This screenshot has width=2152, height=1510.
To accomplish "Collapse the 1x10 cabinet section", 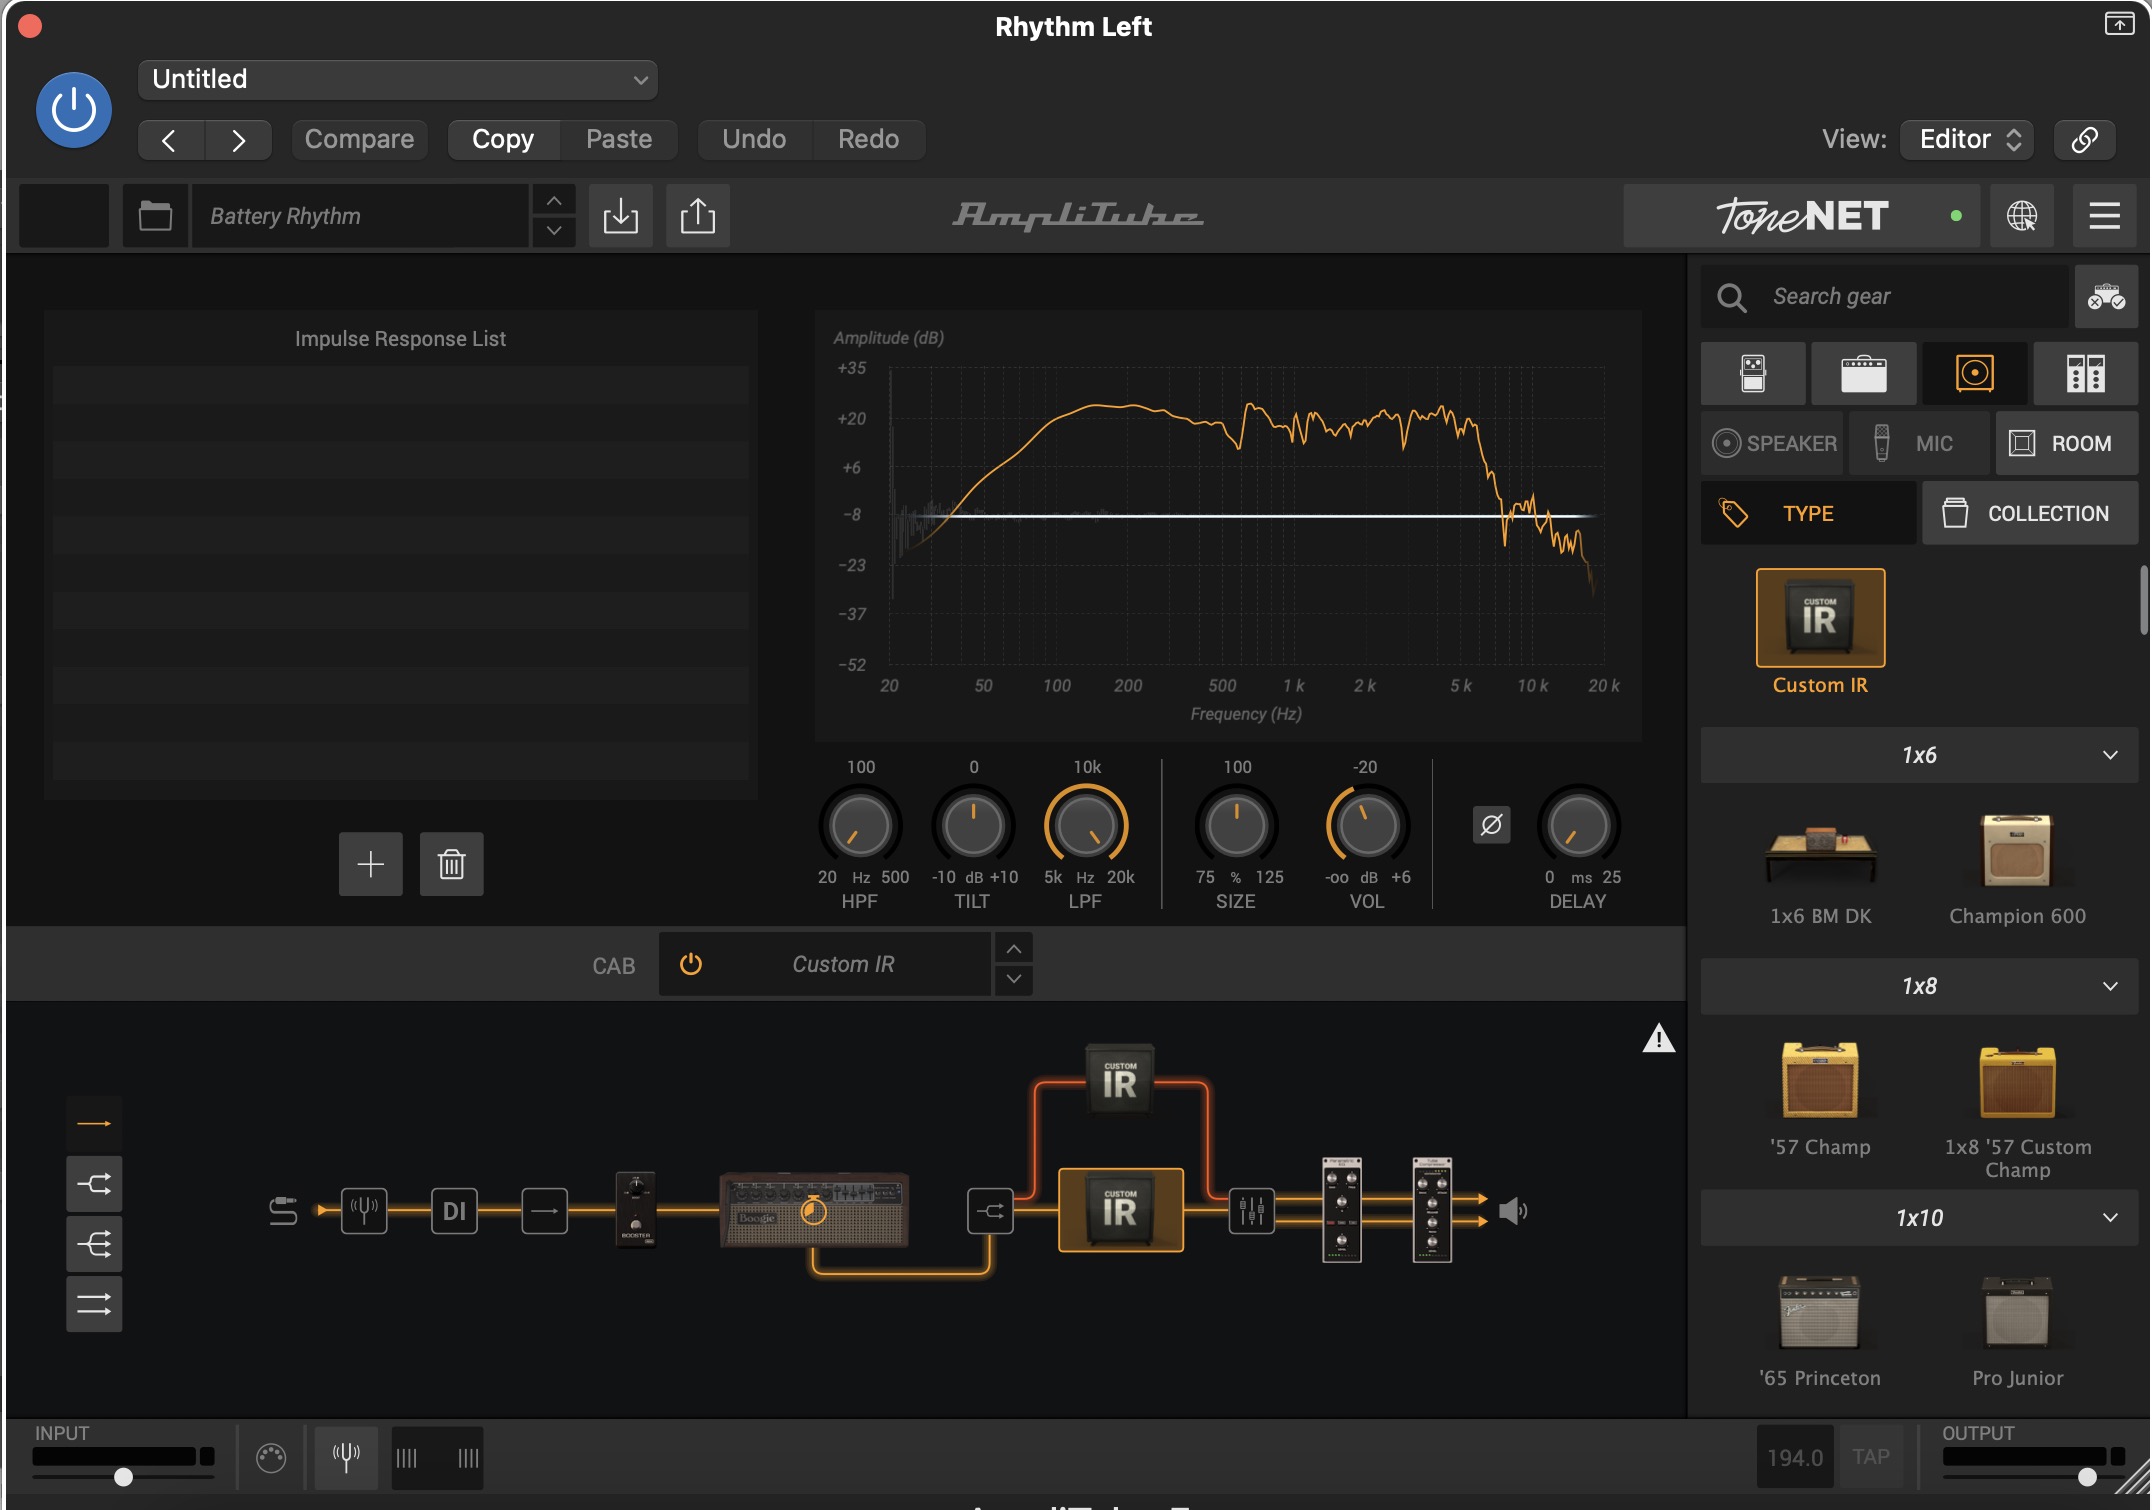I will point(1919,1217).
